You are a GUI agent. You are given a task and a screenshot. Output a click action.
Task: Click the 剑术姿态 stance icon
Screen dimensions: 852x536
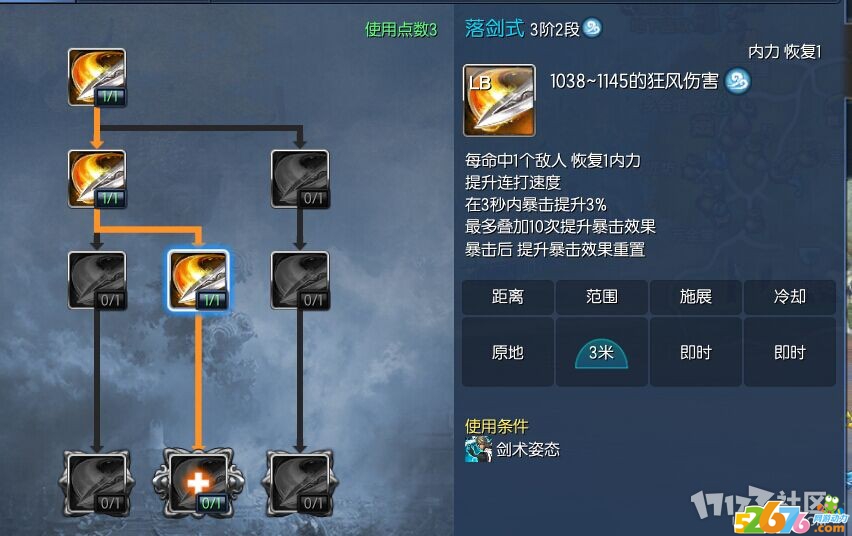(478, 450)
